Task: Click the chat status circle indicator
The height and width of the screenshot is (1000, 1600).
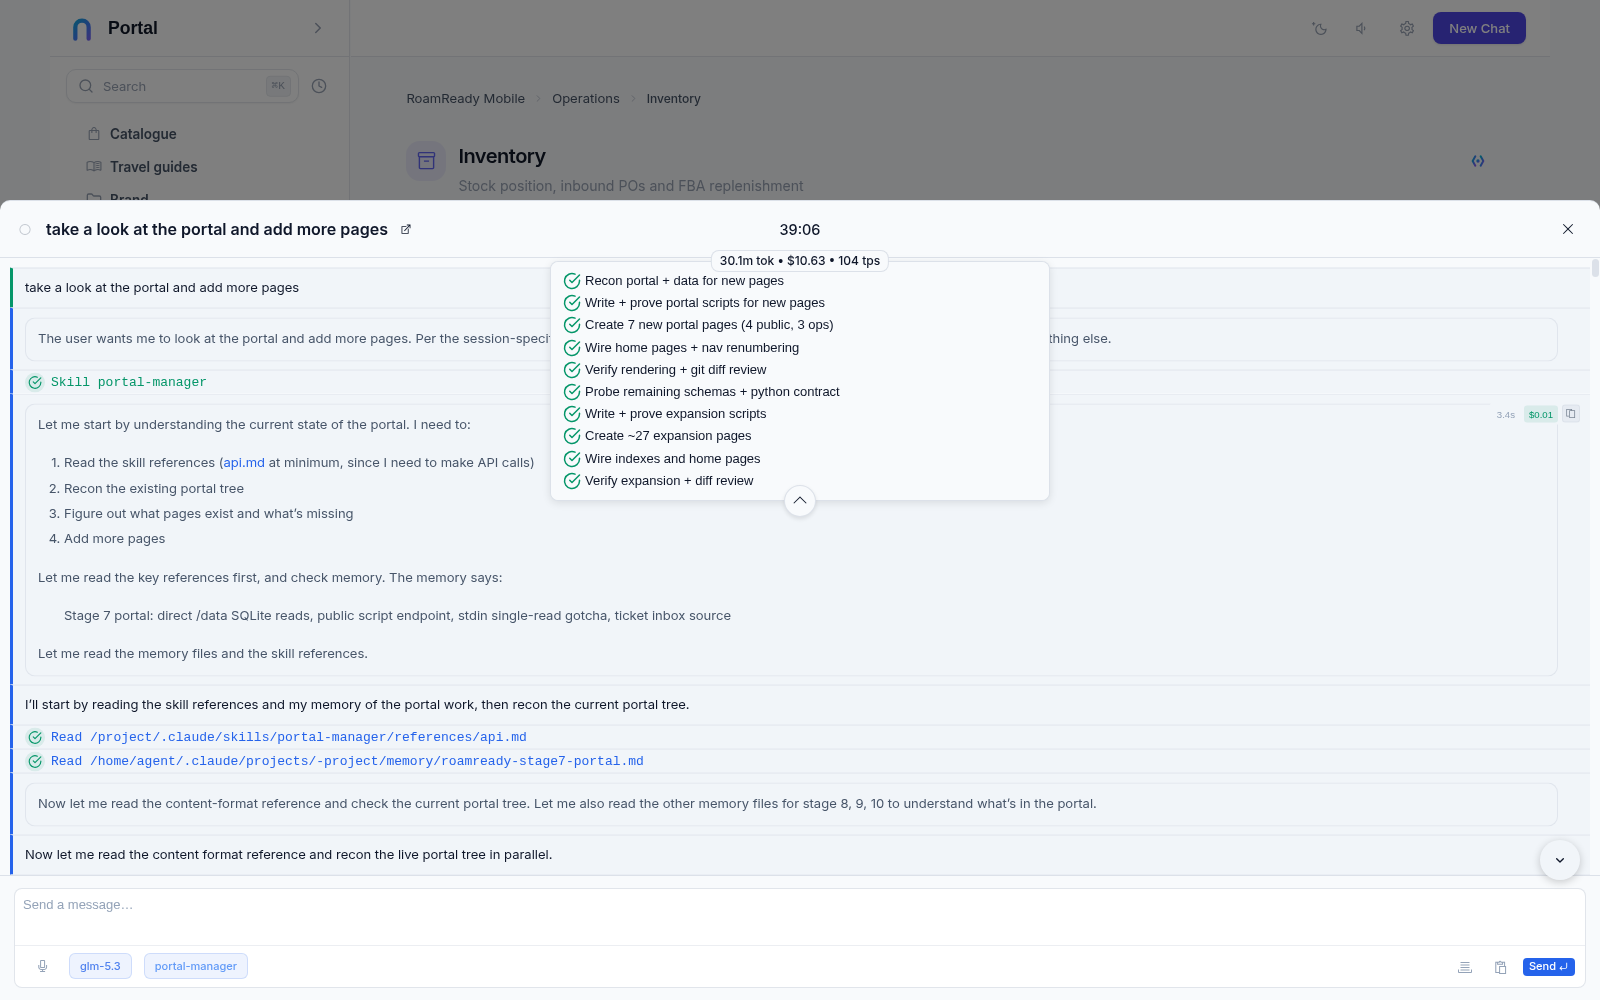Action: [x=25, y=230]
